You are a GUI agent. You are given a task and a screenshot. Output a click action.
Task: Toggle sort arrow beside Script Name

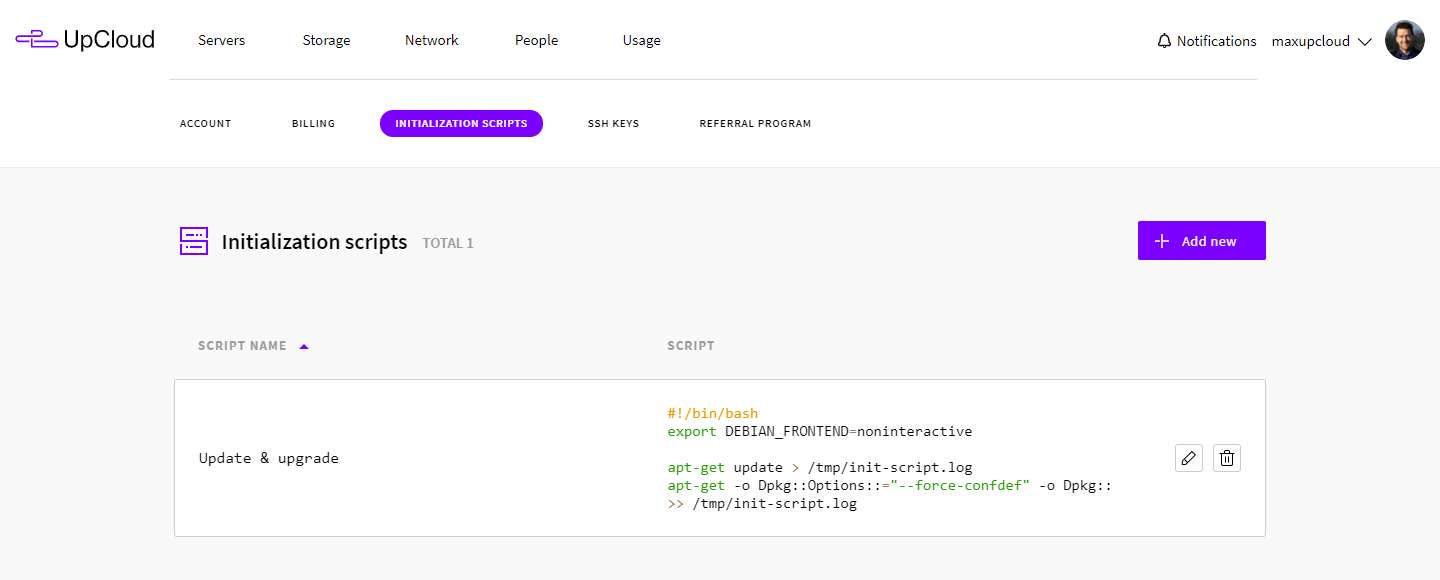[x=304, y=346]
